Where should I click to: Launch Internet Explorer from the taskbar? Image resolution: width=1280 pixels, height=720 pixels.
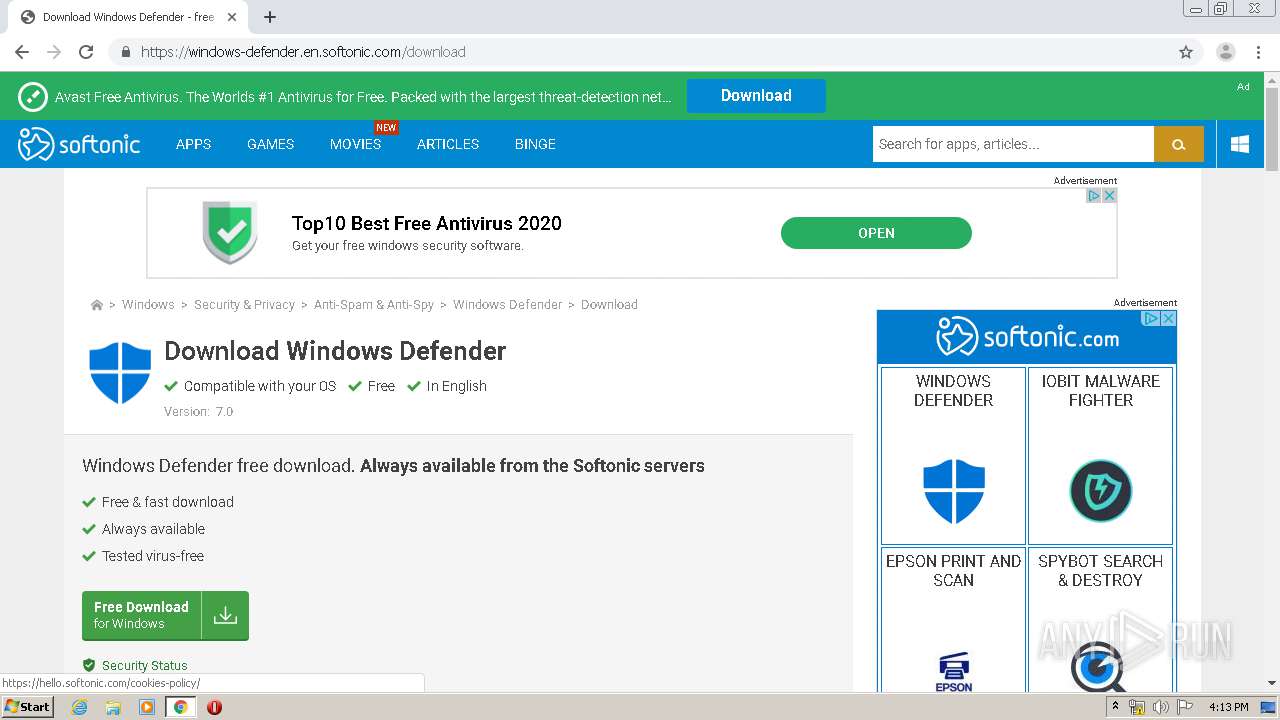click(x=79, y=707)
